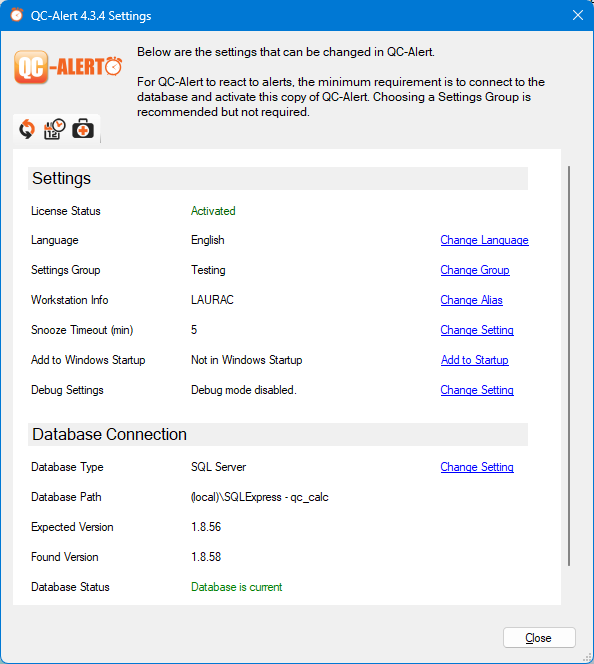Viewport: 594px width, 664px height.
Task: Click the resize grip in window corner
Action: (588, 658)
